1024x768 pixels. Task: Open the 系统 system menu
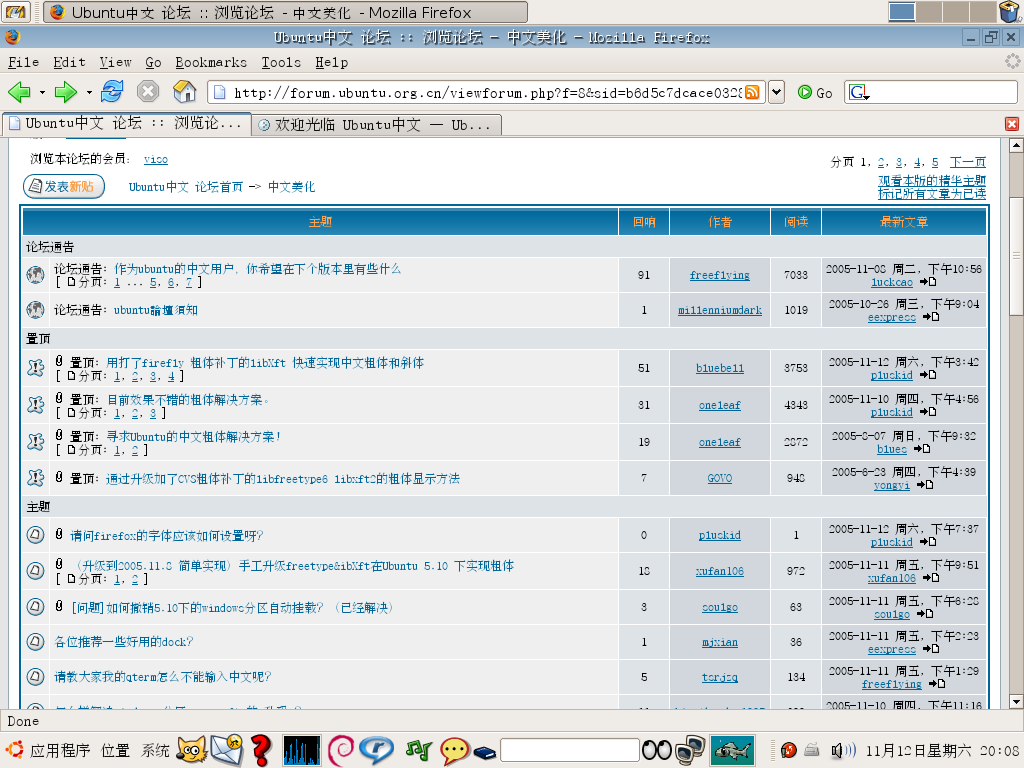[155, 750]
